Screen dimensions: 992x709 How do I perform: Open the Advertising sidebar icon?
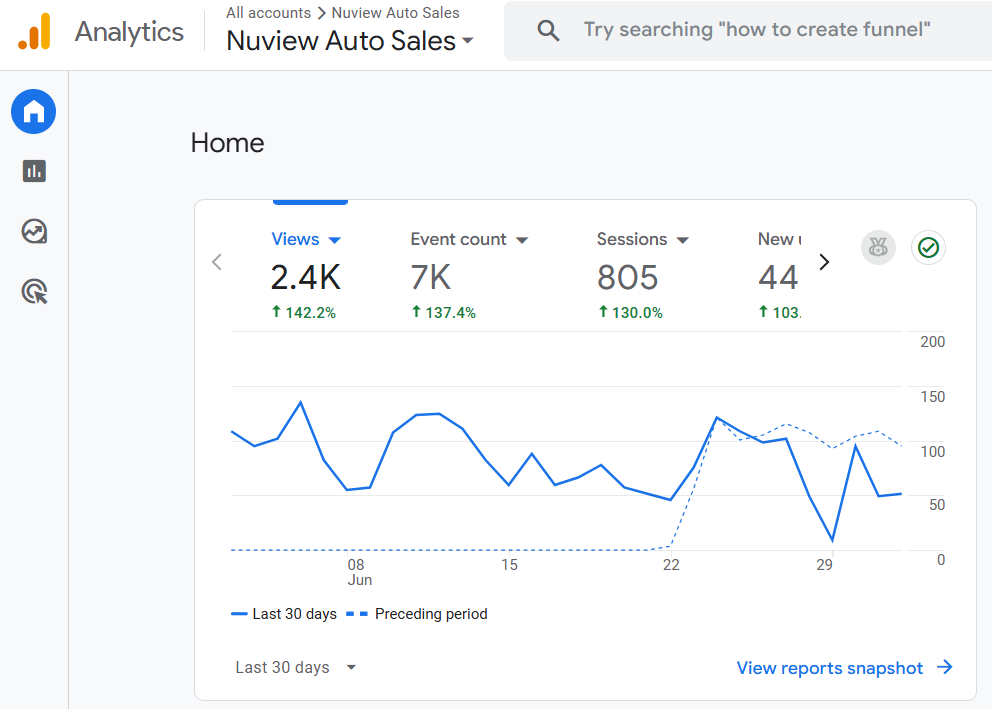pos(34,292)
